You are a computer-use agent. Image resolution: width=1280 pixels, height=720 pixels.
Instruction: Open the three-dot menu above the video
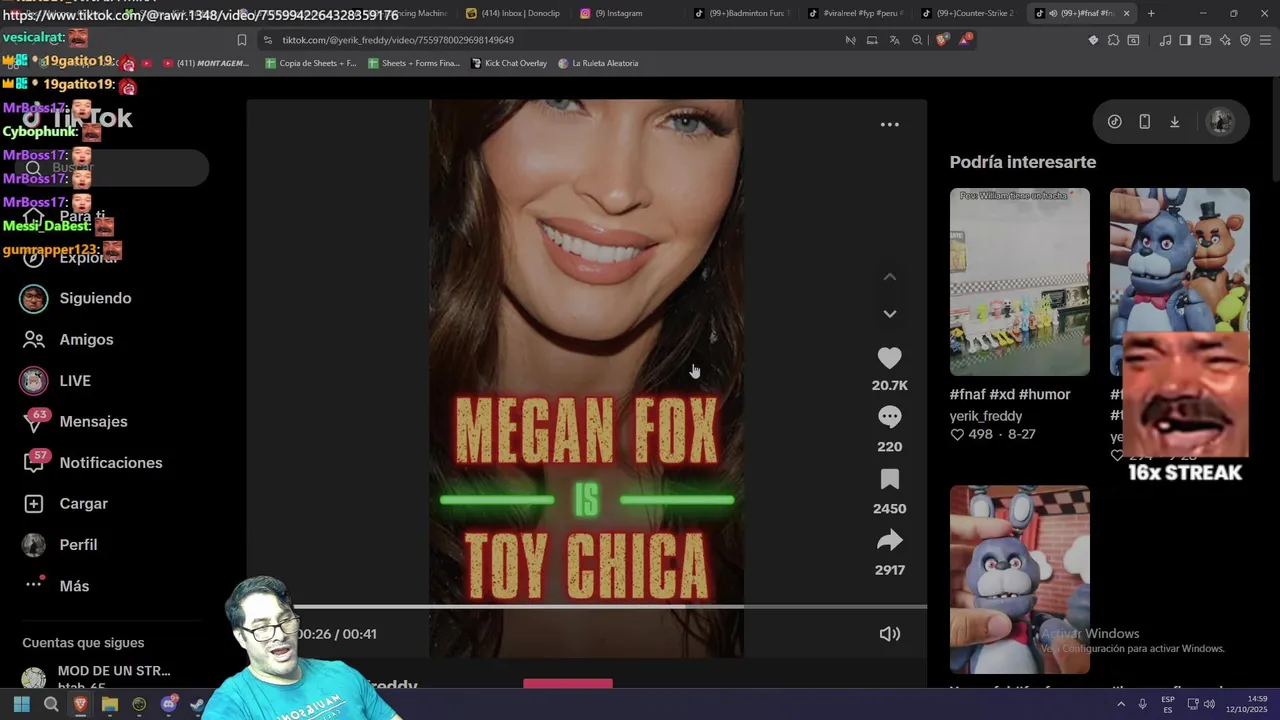[889, 125]
